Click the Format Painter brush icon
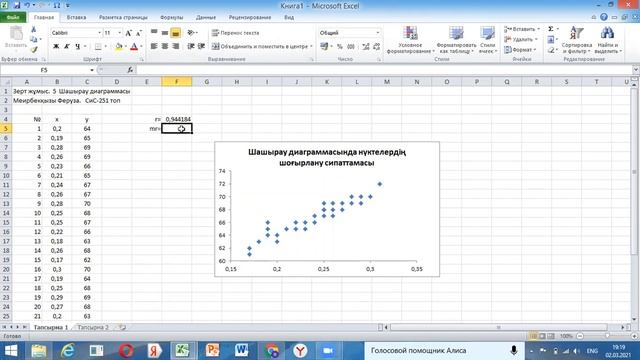The height and width of the screenshot is (360, 640). [34, 49]
